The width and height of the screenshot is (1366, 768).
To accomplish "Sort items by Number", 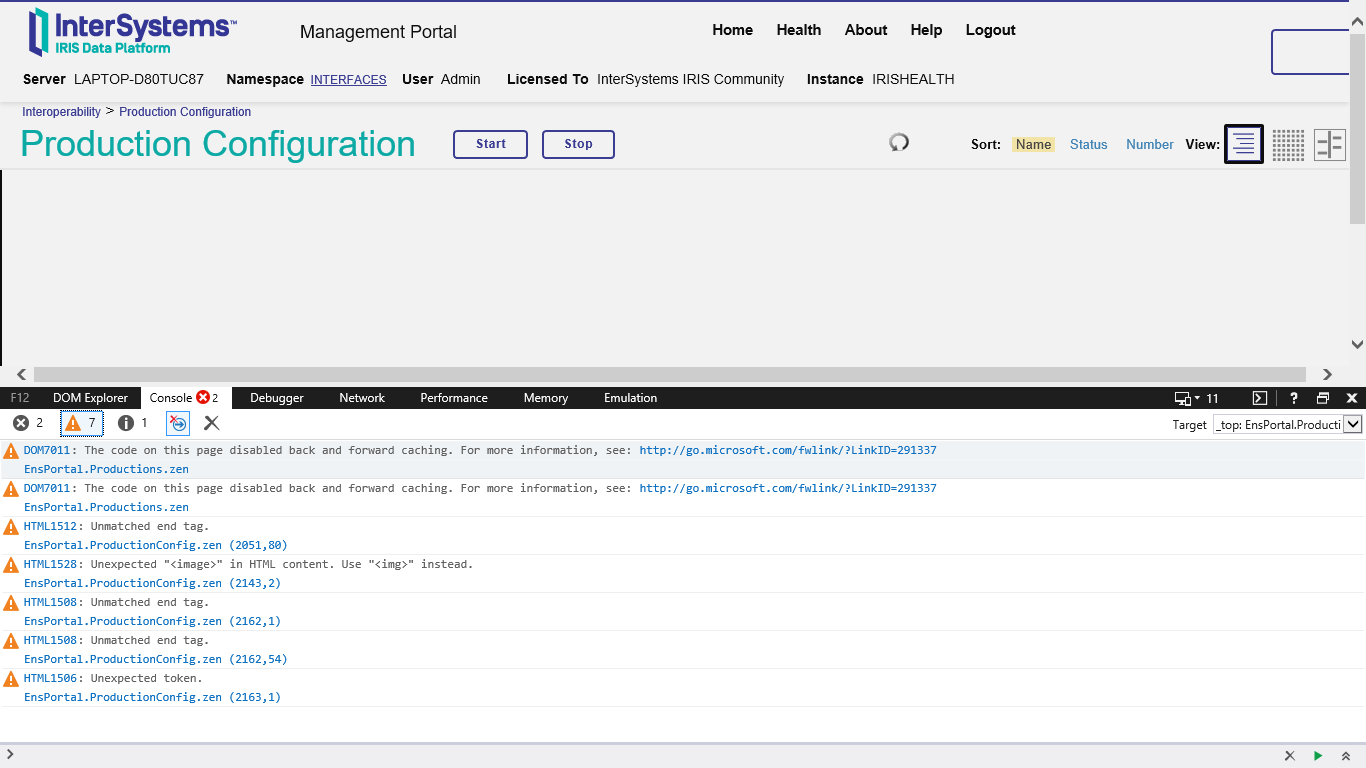I will click(x=1150, y=144).
